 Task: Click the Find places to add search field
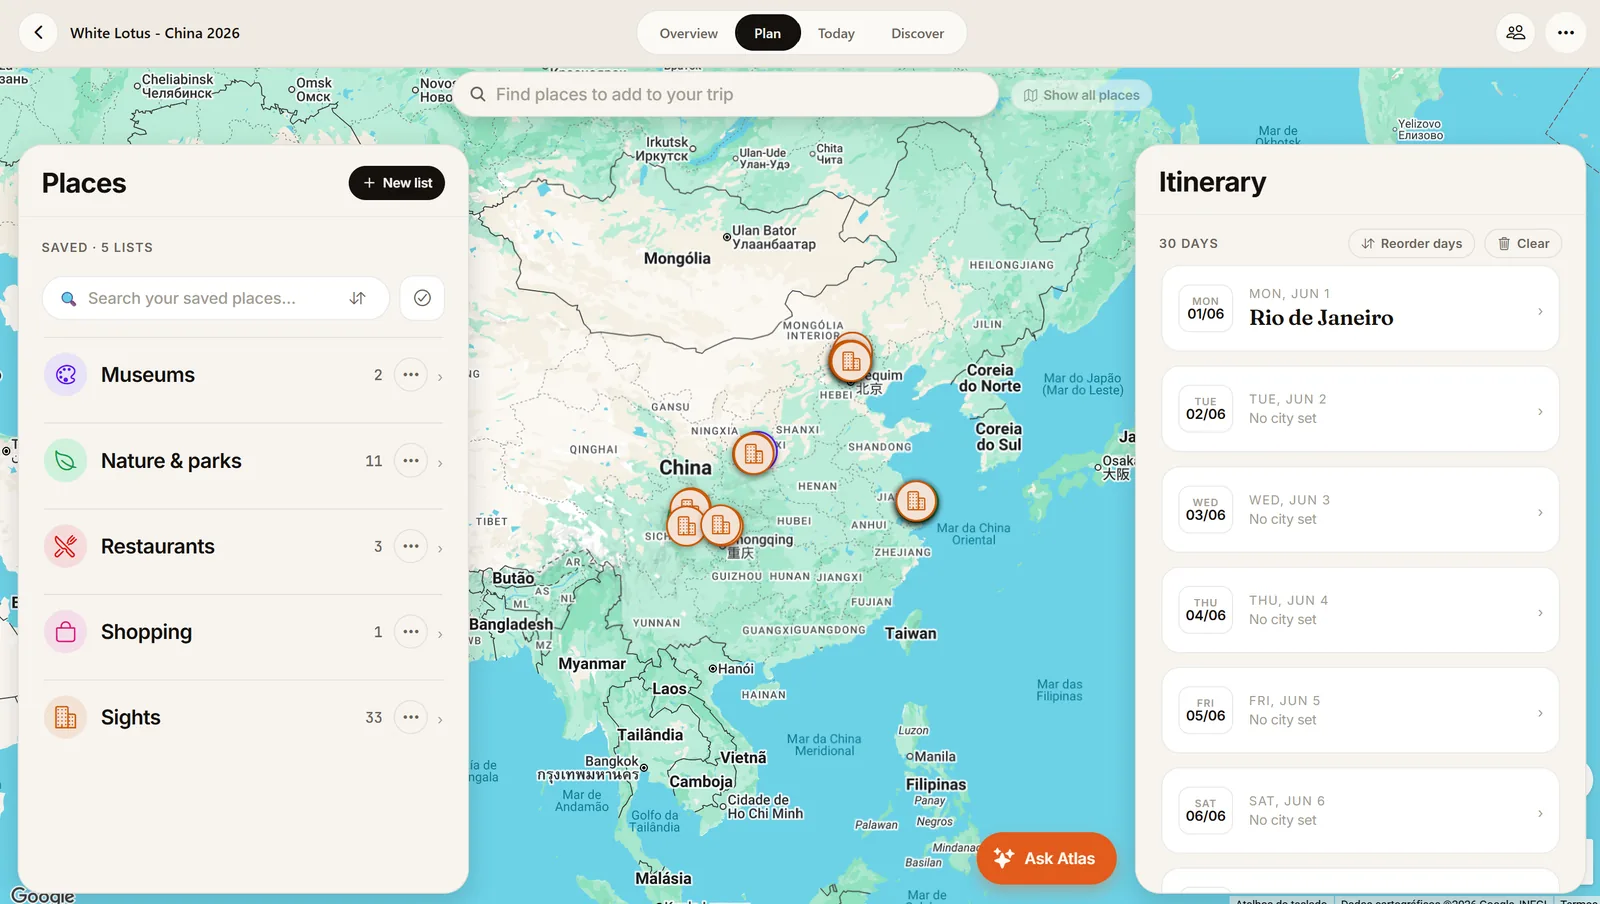[x=727, y=94]
